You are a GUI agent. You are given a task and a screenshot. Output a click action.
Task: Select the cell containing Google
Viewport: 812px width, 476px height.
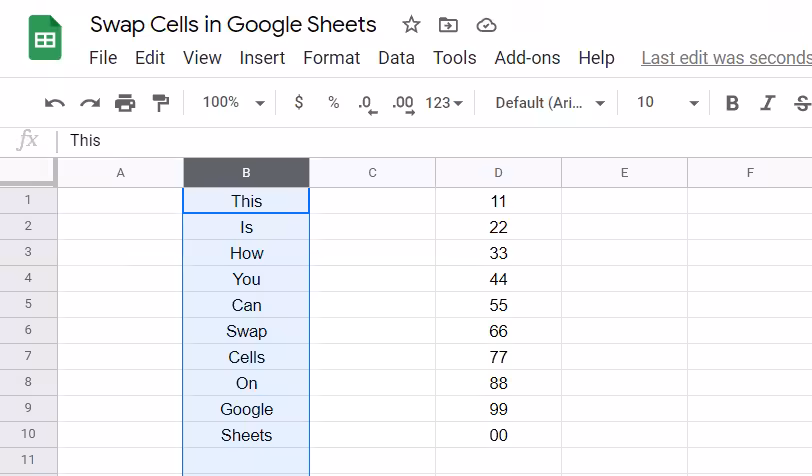tap(246, 409)
